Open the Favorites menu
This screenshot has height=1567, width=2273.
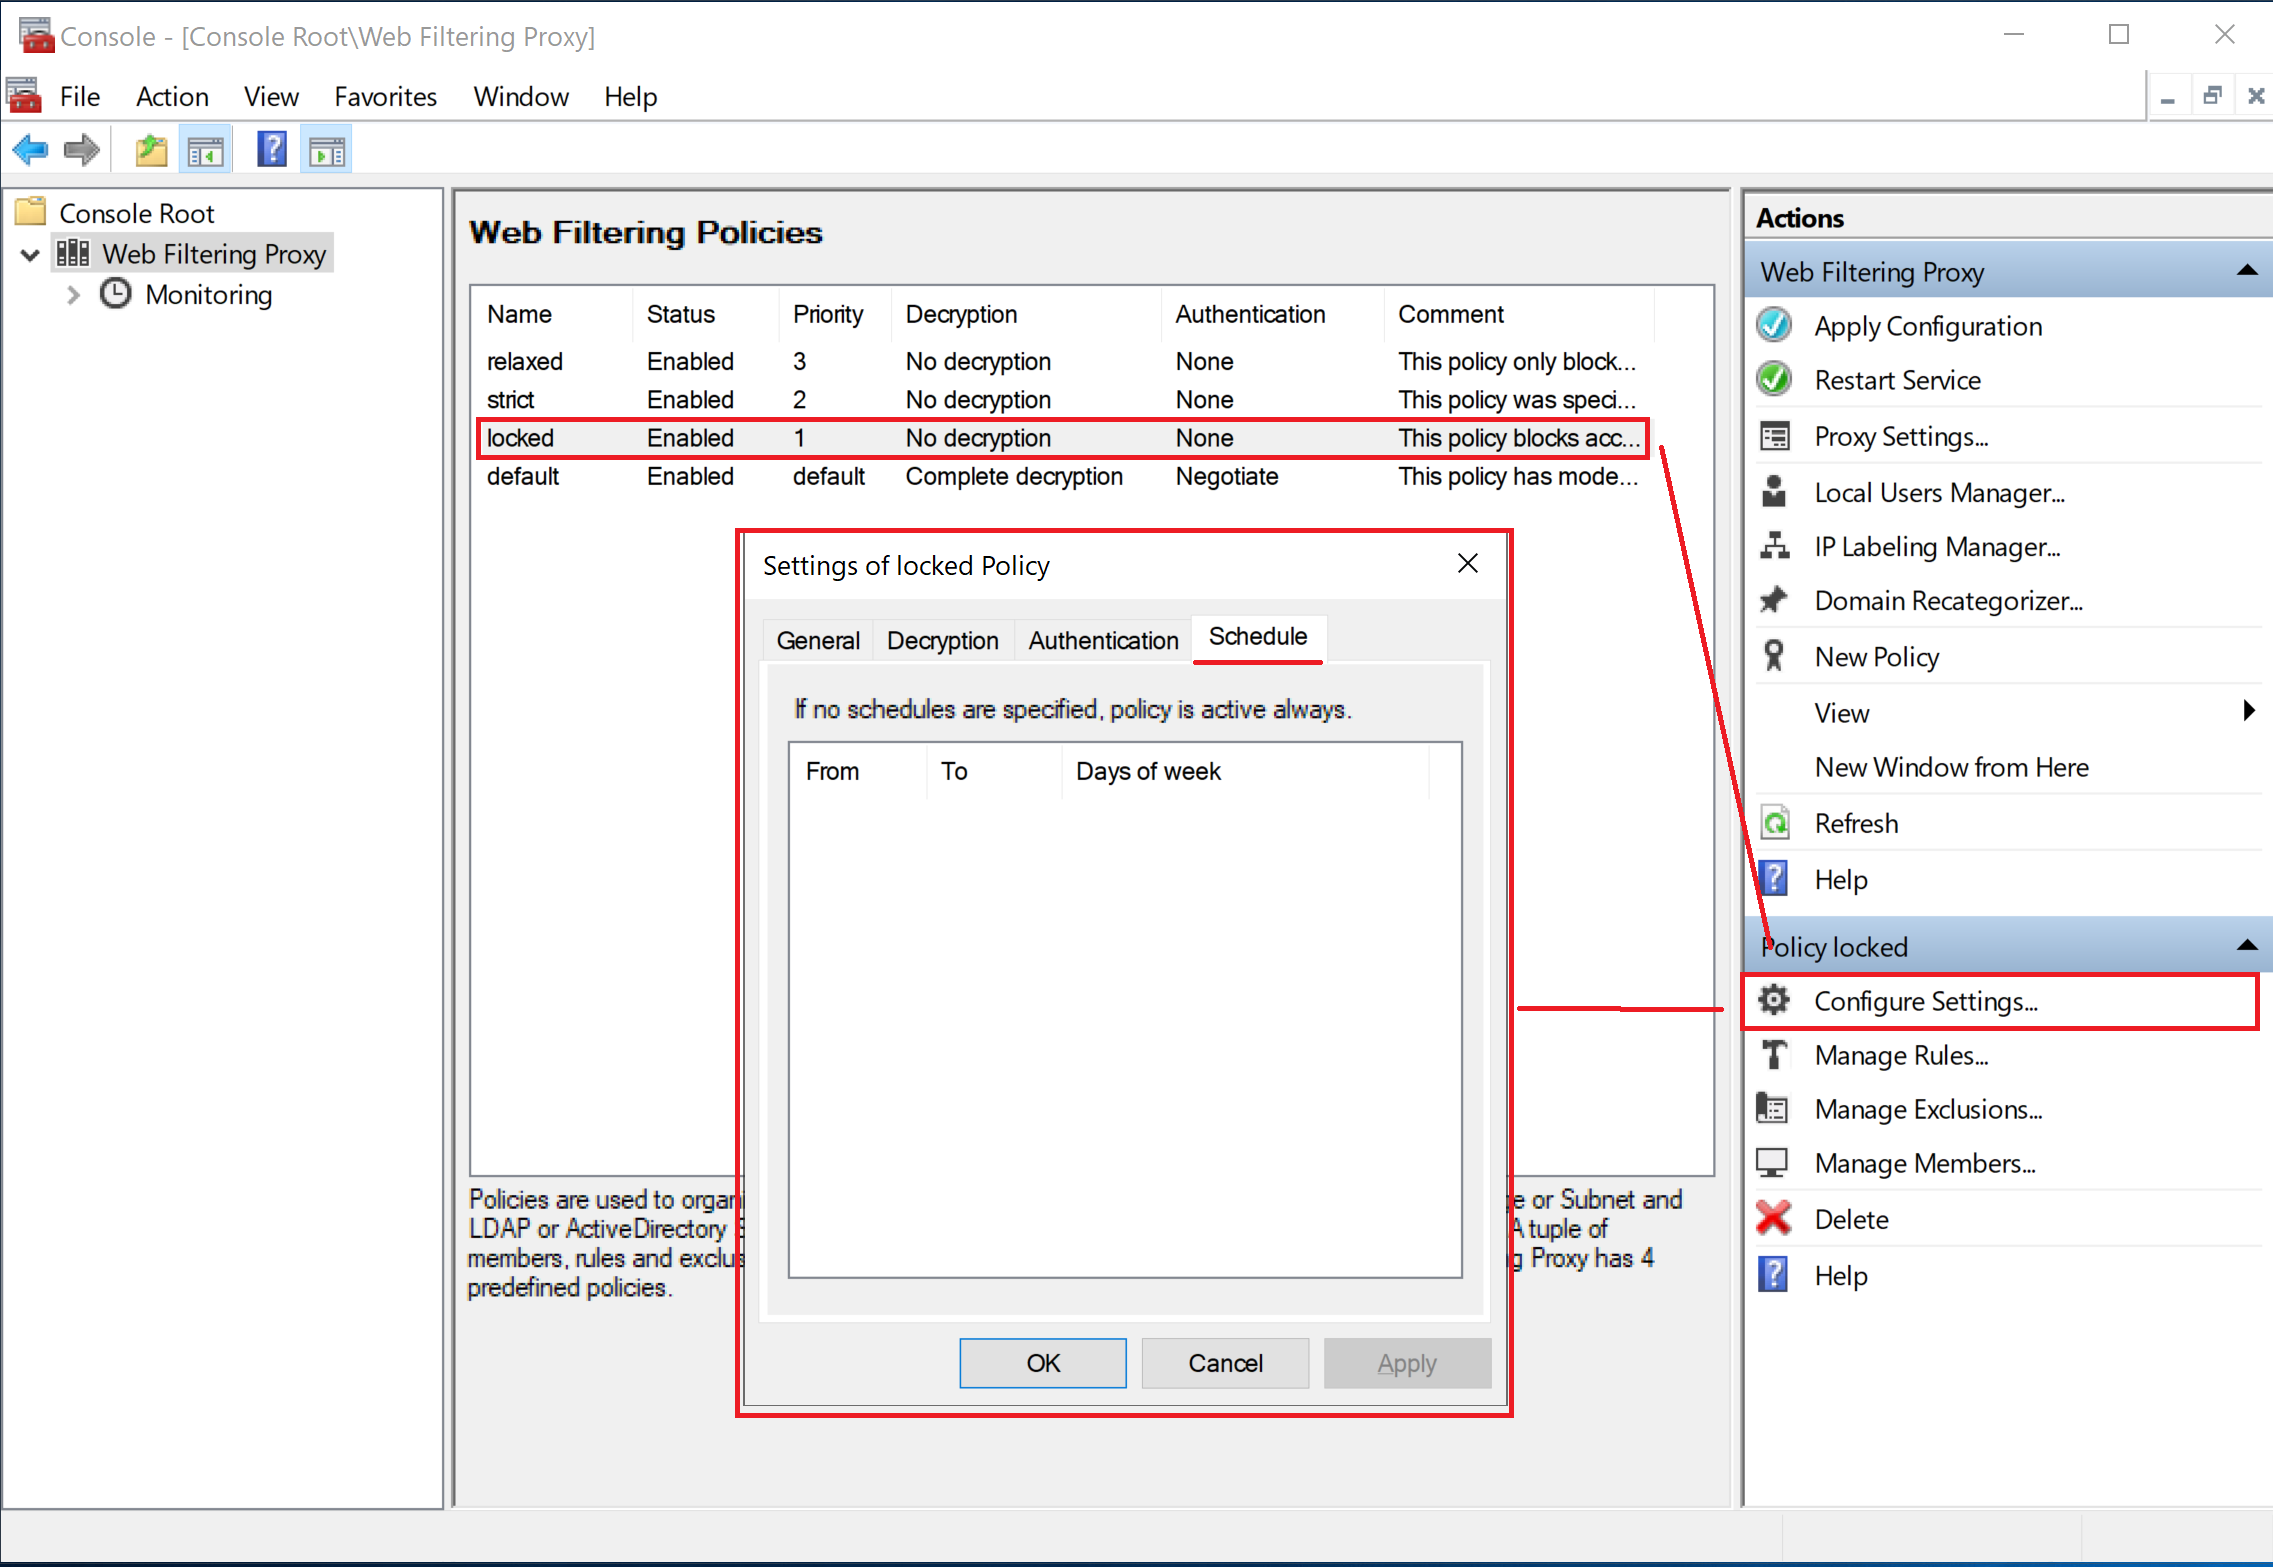[x=385, y=97]
